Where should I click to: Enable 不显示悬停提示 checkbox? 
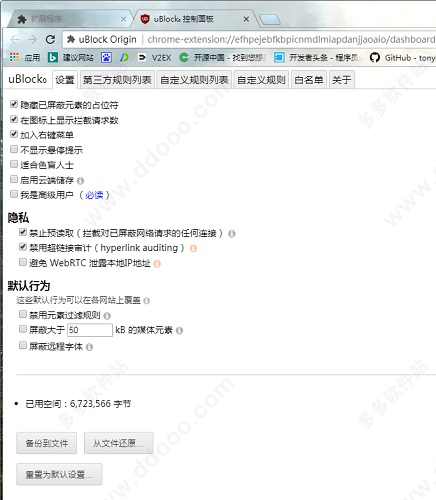point(14,149)
